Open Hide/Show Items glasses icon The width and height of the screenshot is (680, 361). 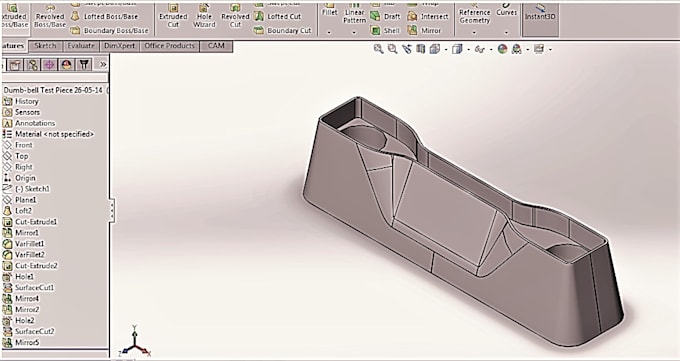coord(479,49)
